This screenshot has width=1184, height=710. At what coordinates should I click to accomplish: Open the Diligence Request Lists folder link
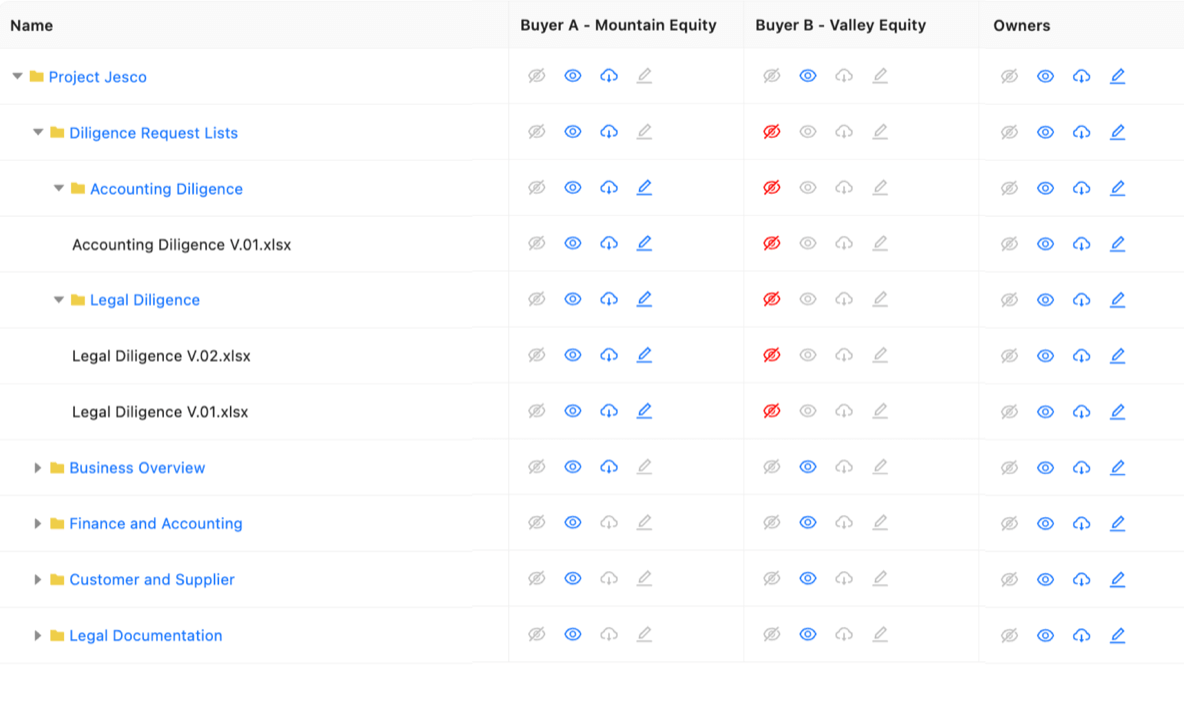(152, 132)
